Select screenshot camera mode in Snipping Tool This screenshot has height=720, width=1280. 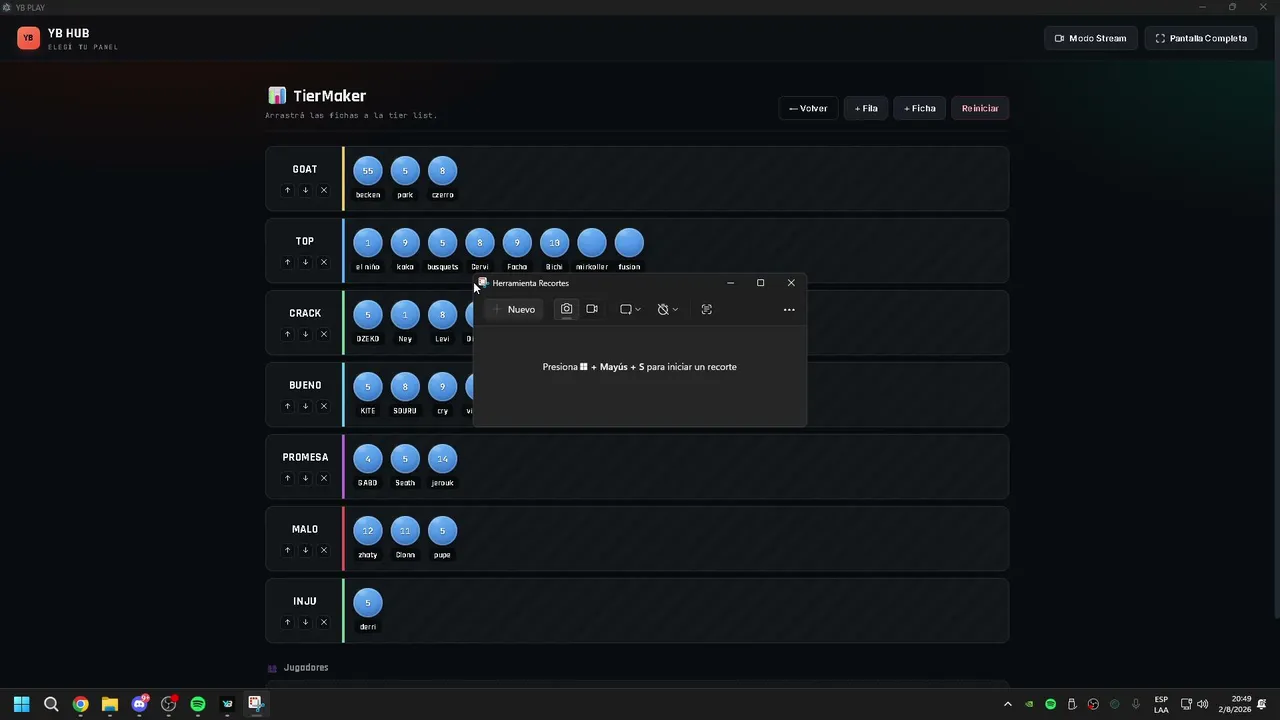566,309
